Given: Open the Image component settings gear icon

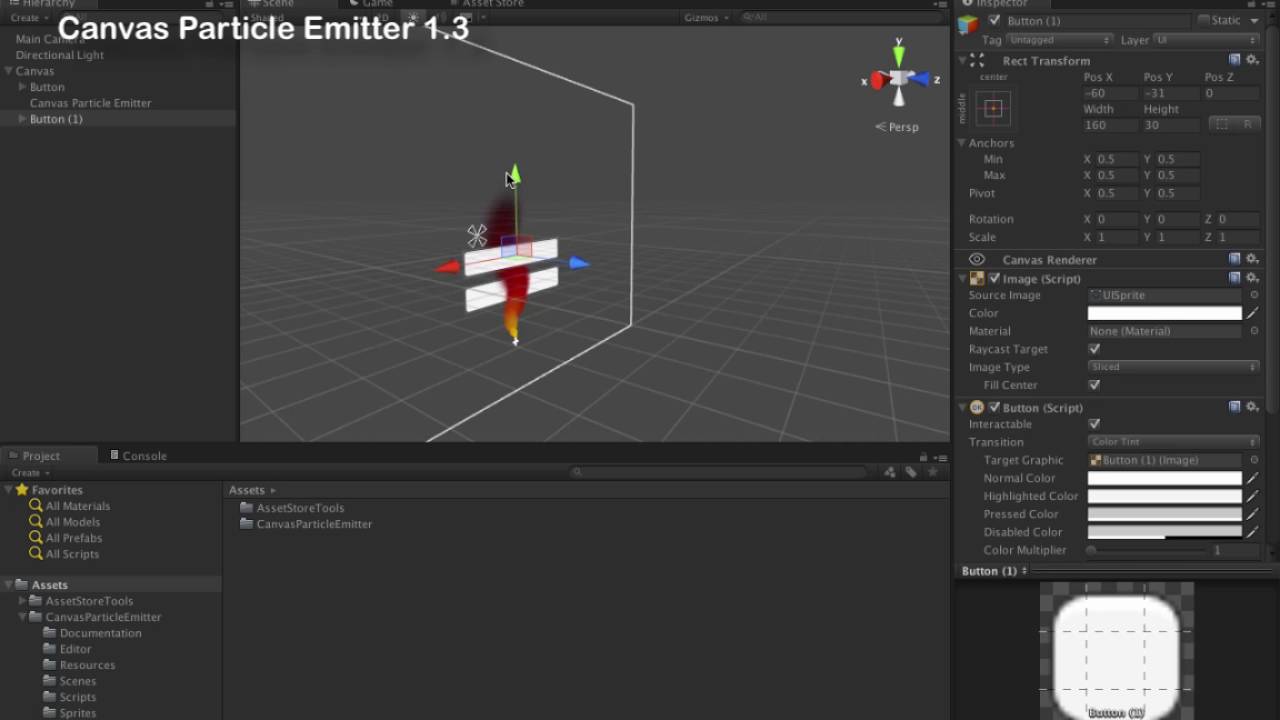Looking at the screenshot, I should tap(1252, 278).
